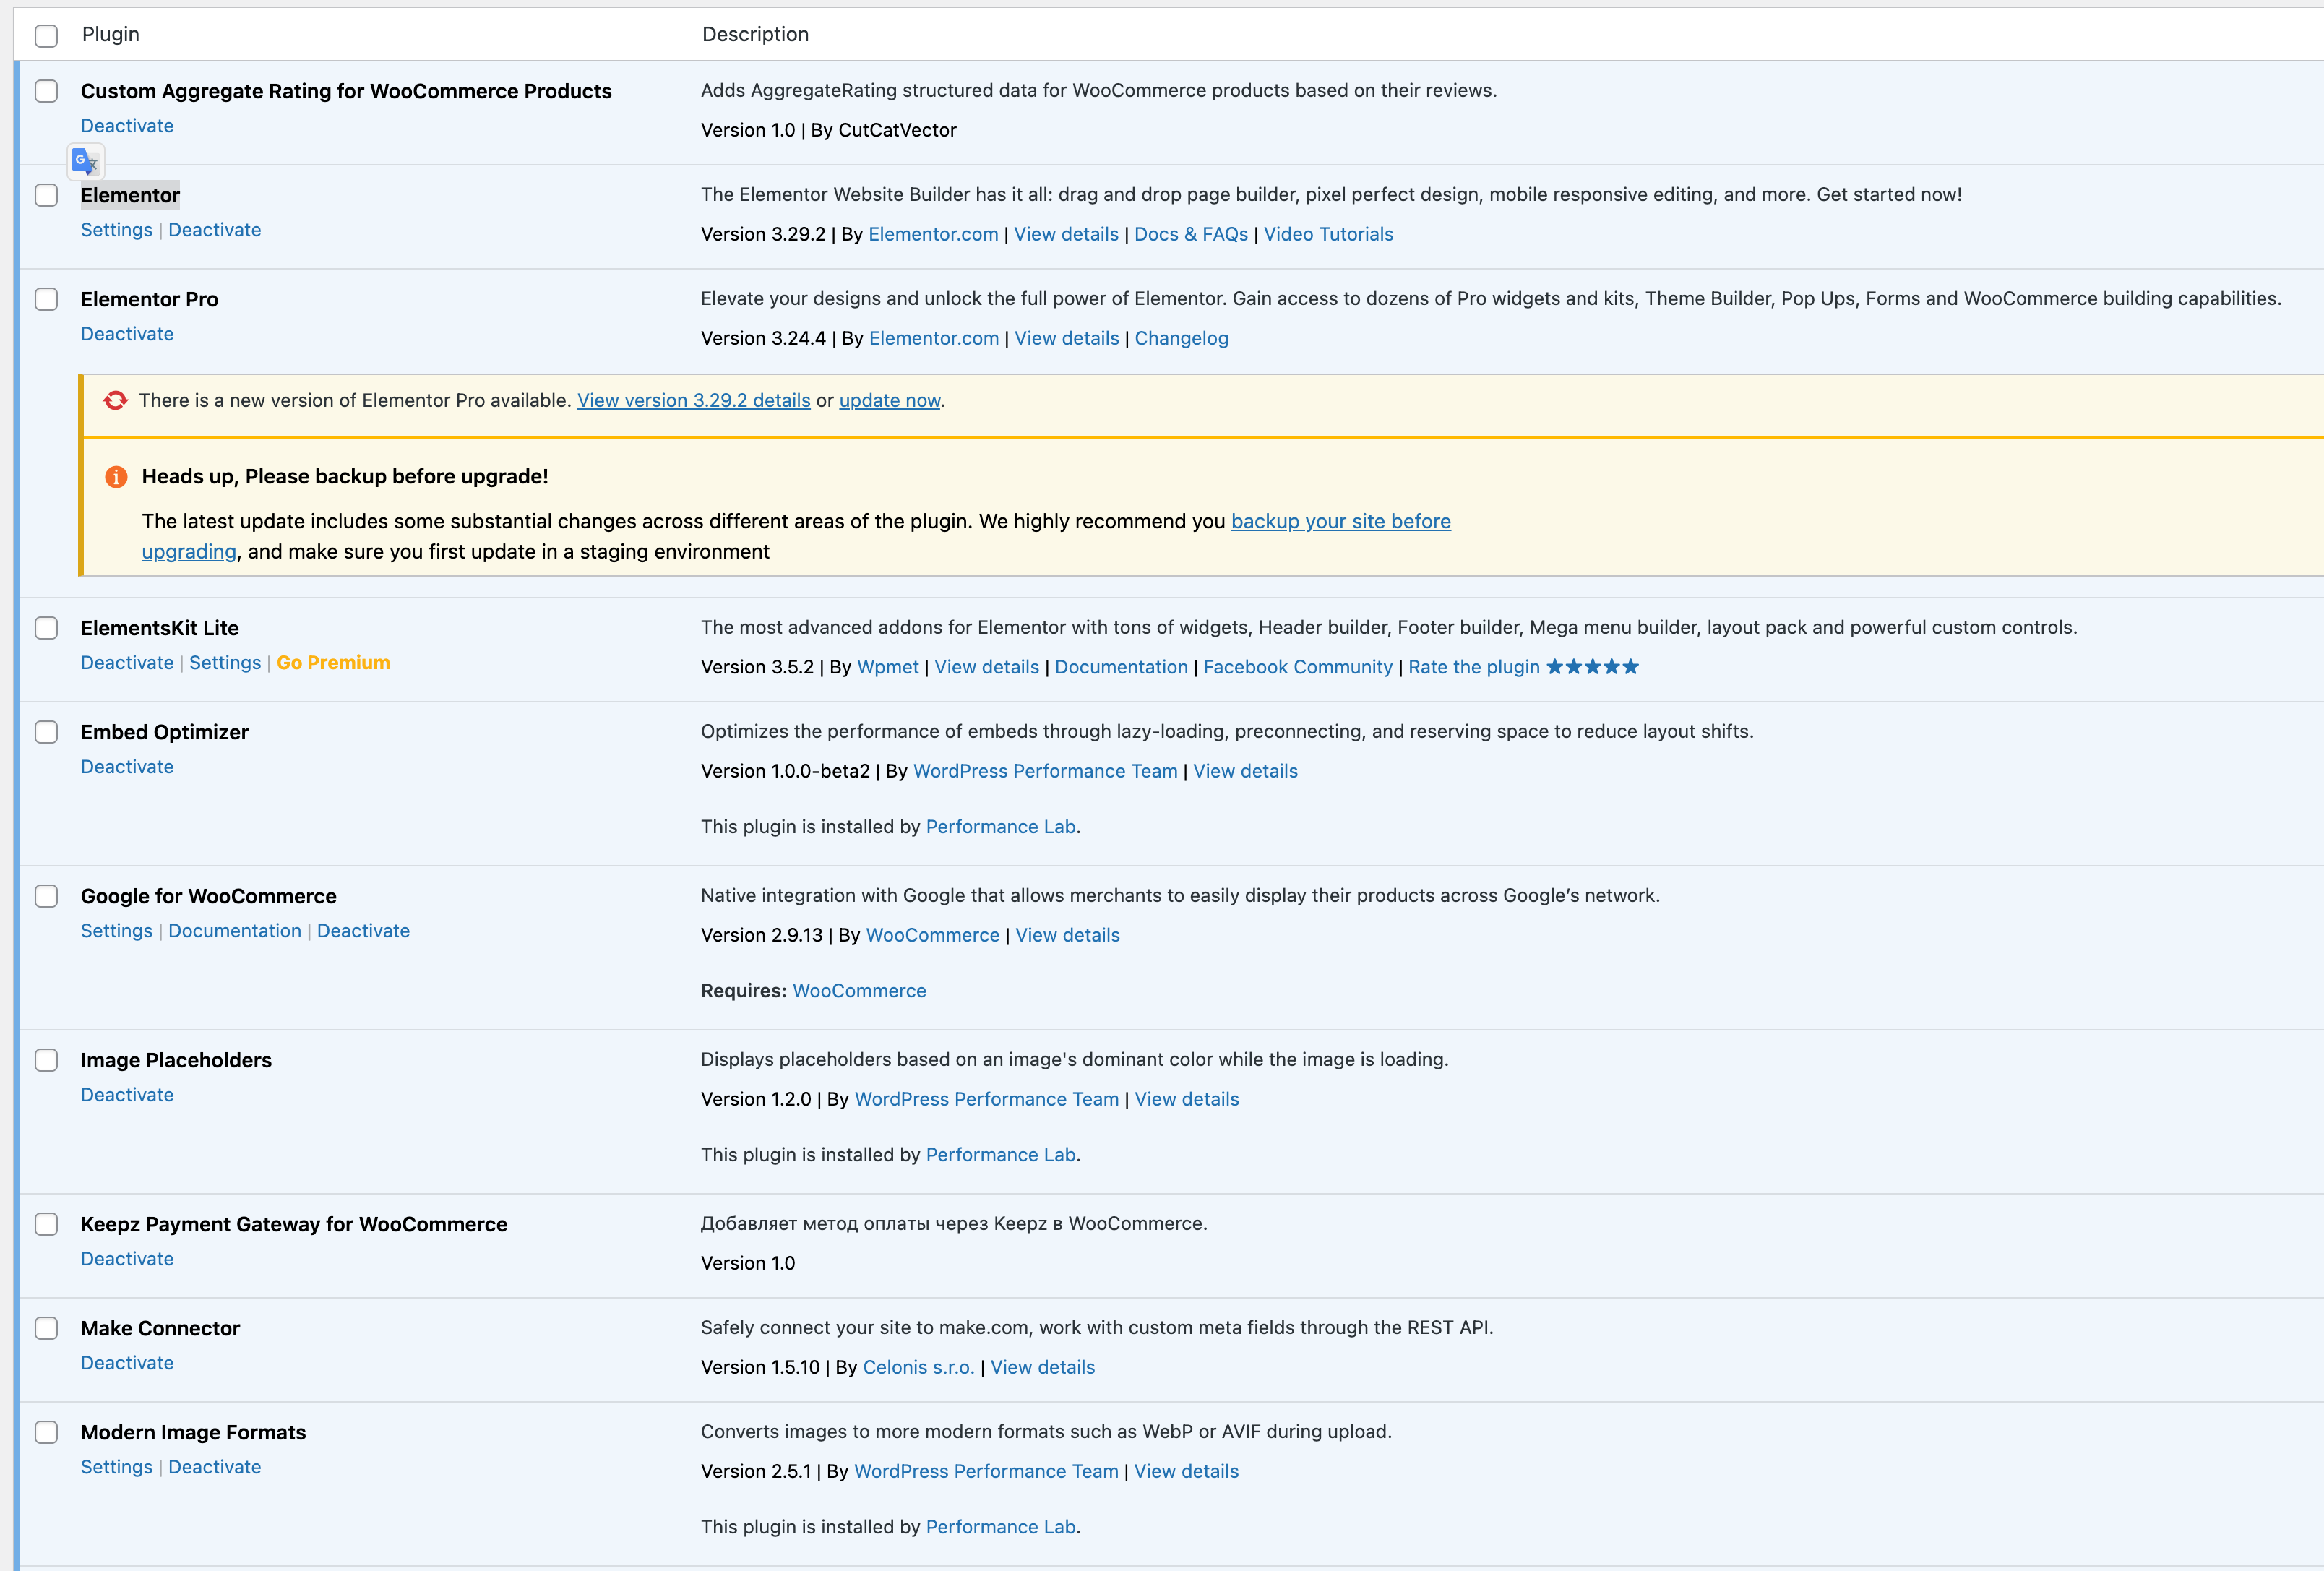Open Elementor Video Tutorials link
This screenshot has width=2324, height=1571.
pos(1328,234)
